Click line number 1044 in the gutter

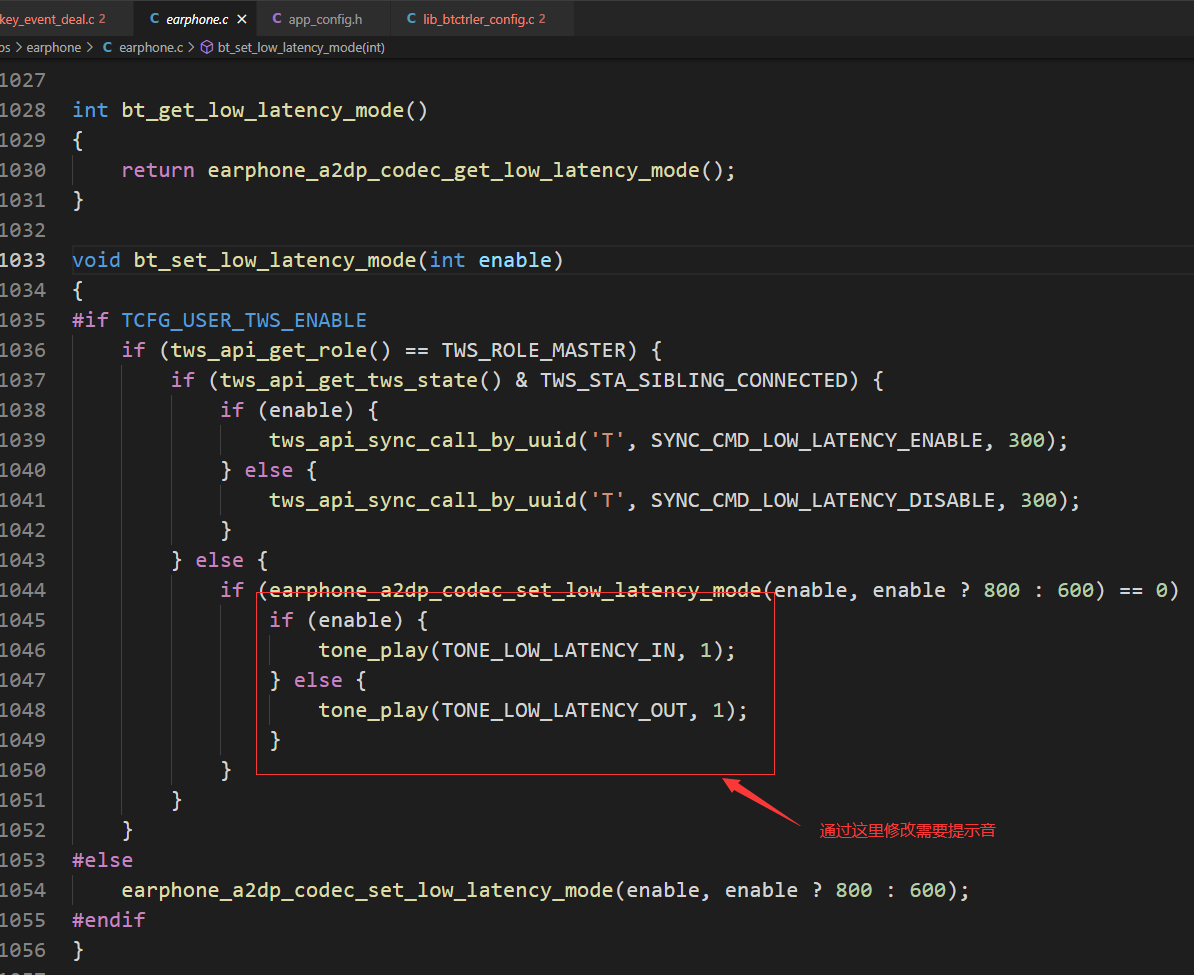(x=23, y=590)
